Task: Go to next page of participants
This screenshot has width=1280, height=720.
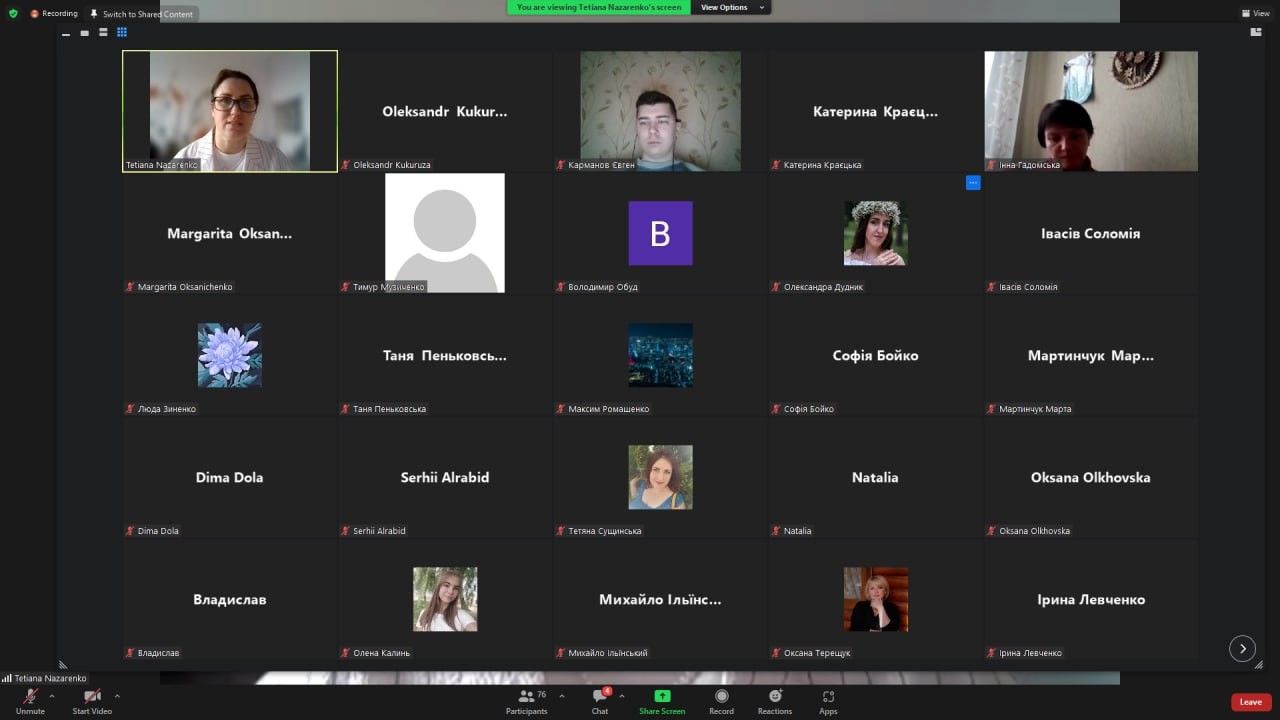Action: coord(1242,648)
